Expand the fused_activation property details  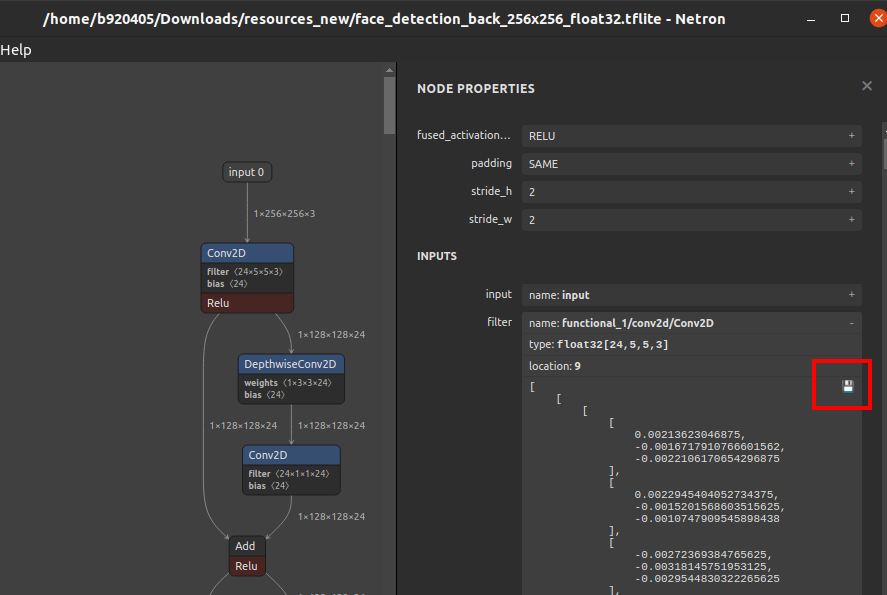click(x=849, y=135)
